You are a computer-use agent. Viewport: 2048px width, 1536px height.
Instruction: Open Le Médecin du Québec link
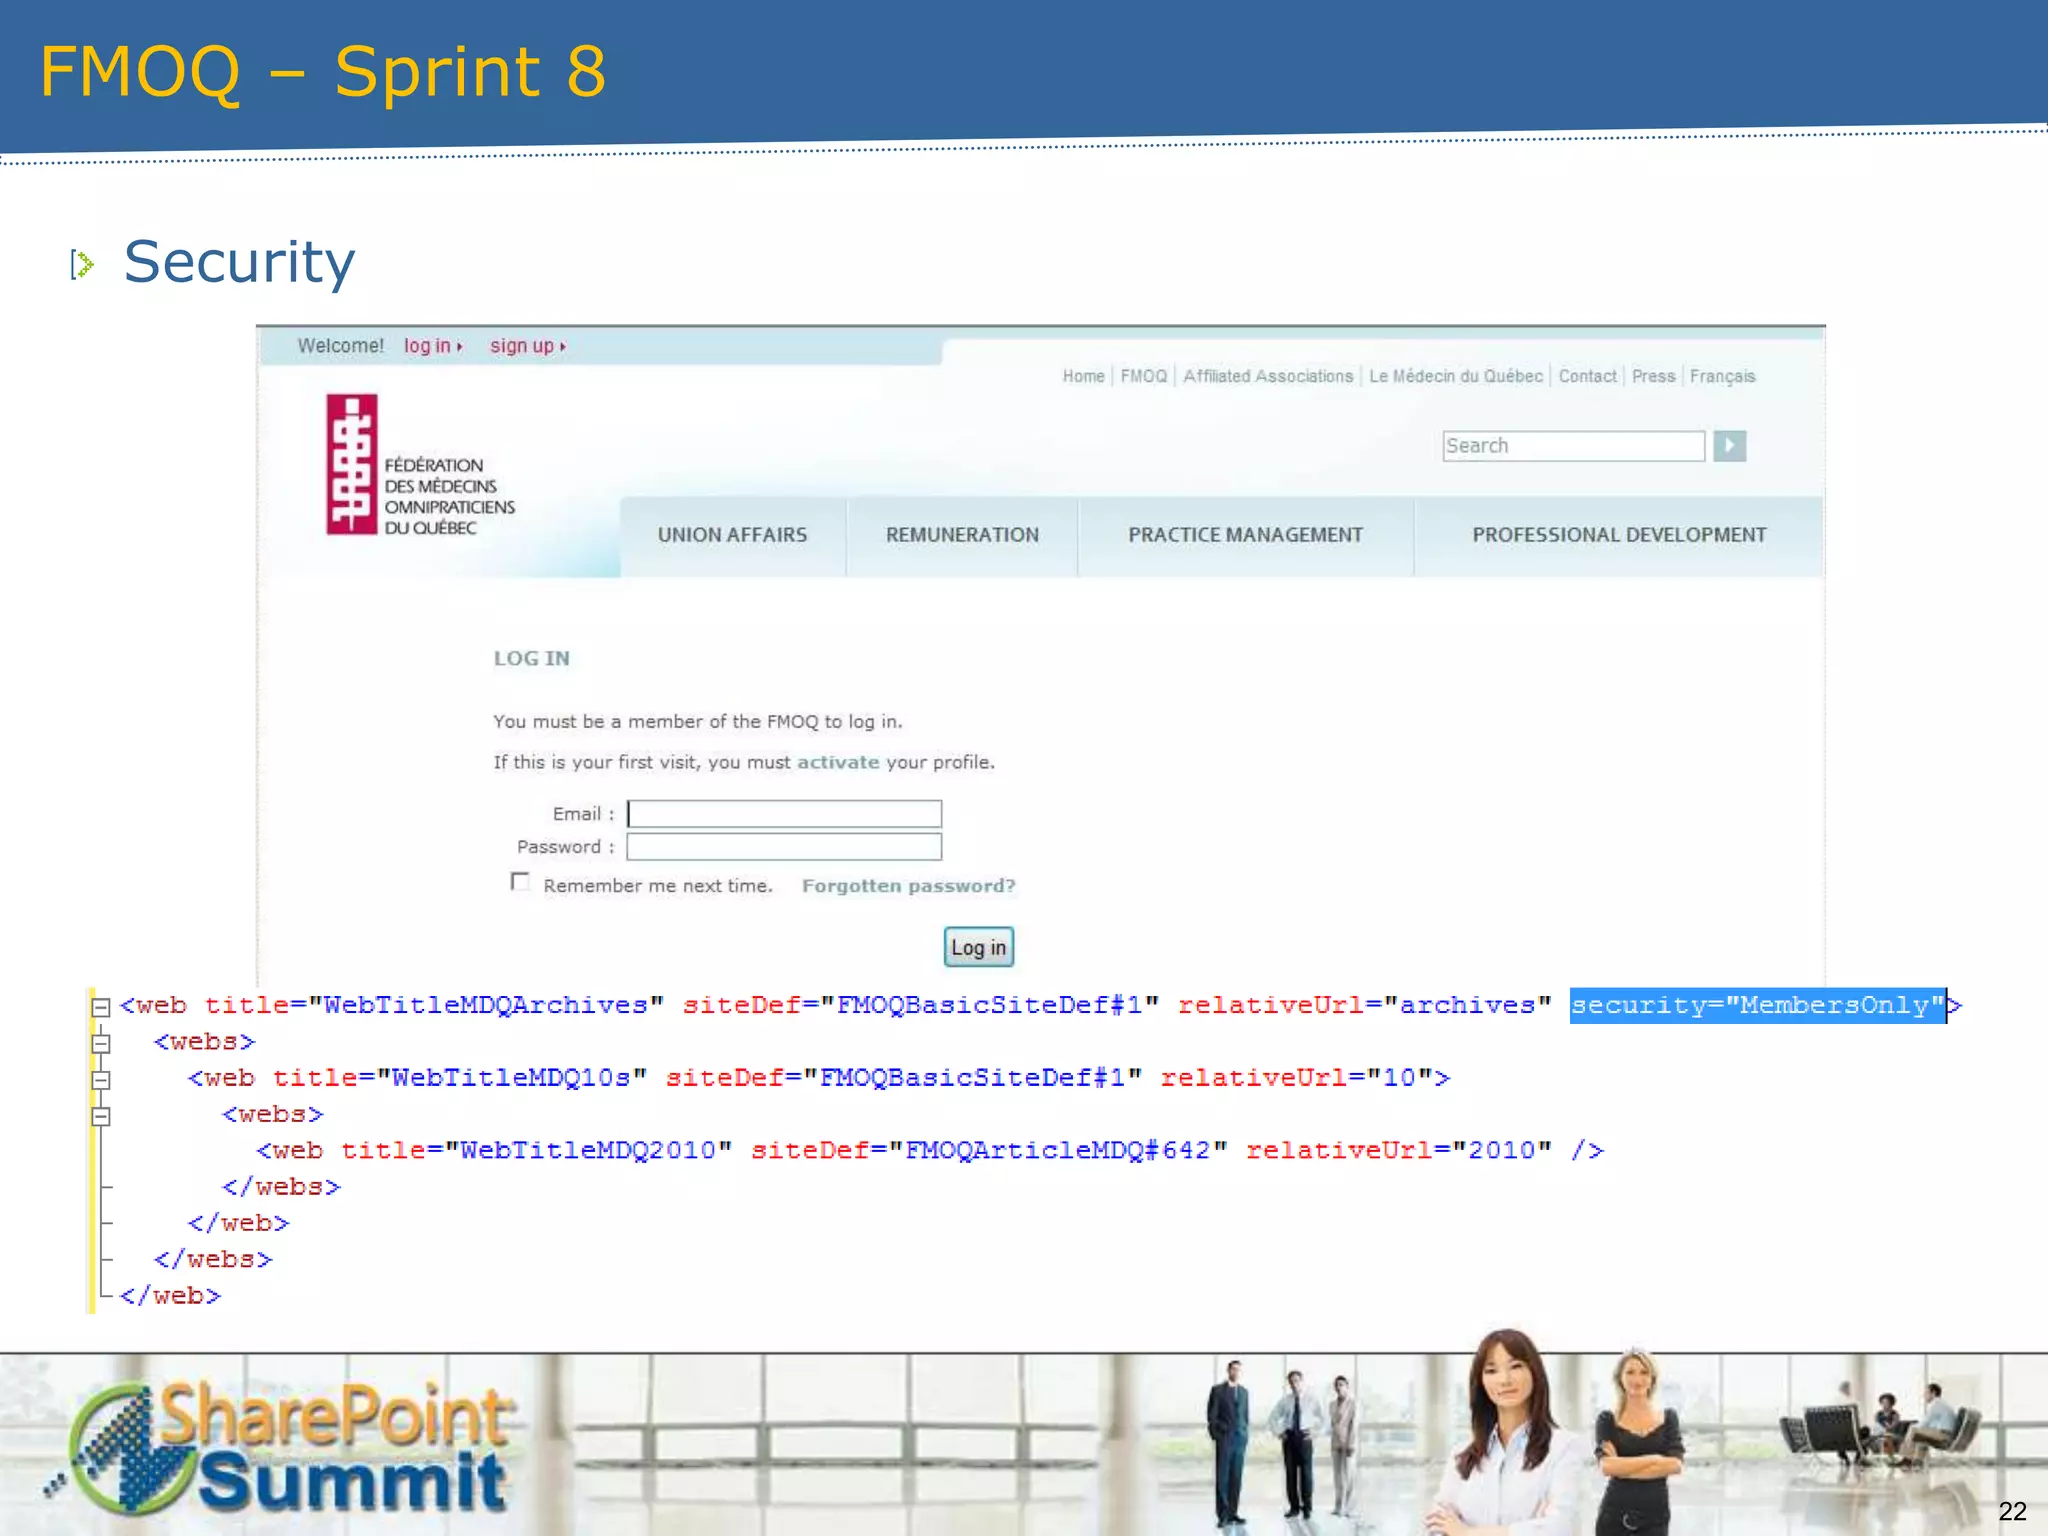(x=1456, y=376)
